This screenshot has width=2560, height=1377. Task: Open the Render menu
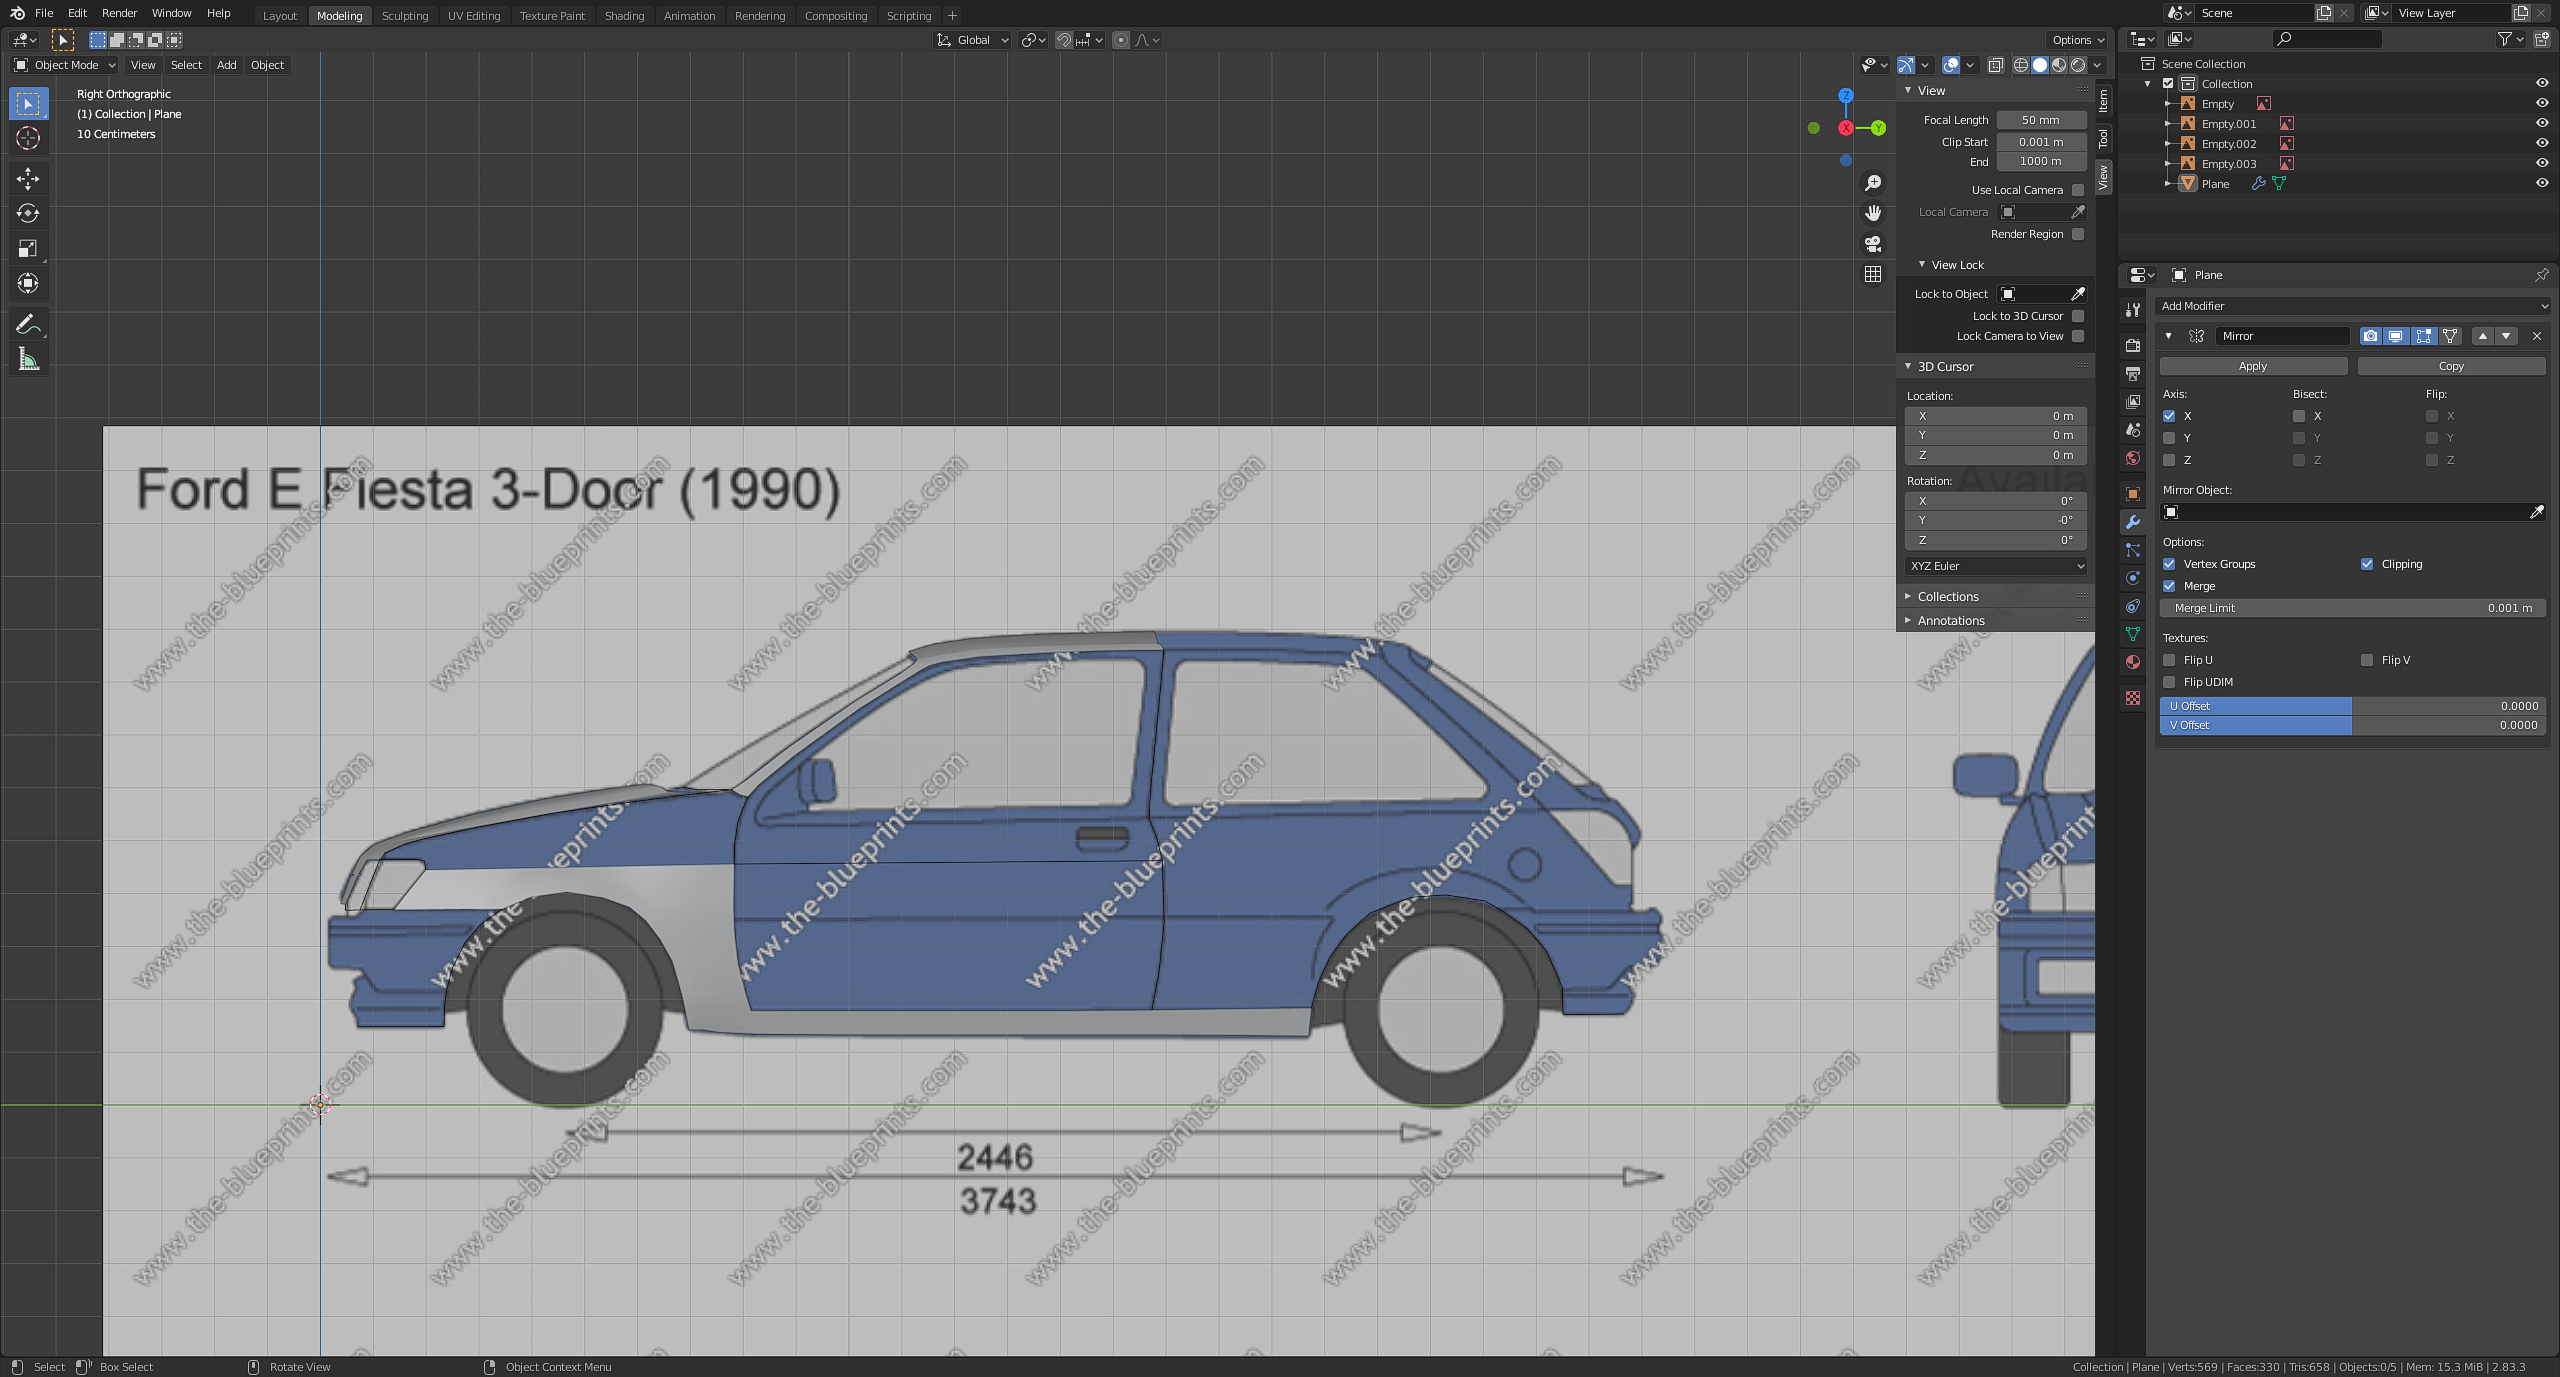119,13
